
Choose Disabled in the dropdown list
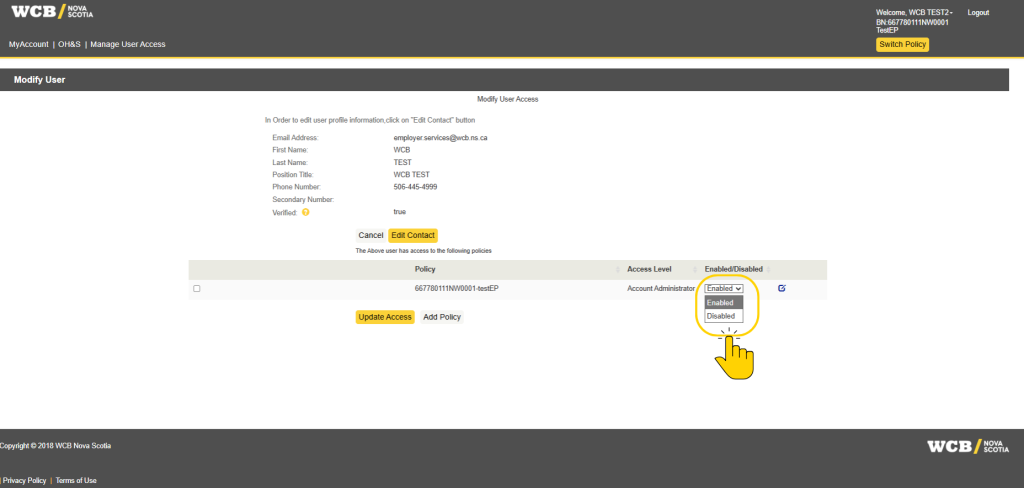point(724,316)
